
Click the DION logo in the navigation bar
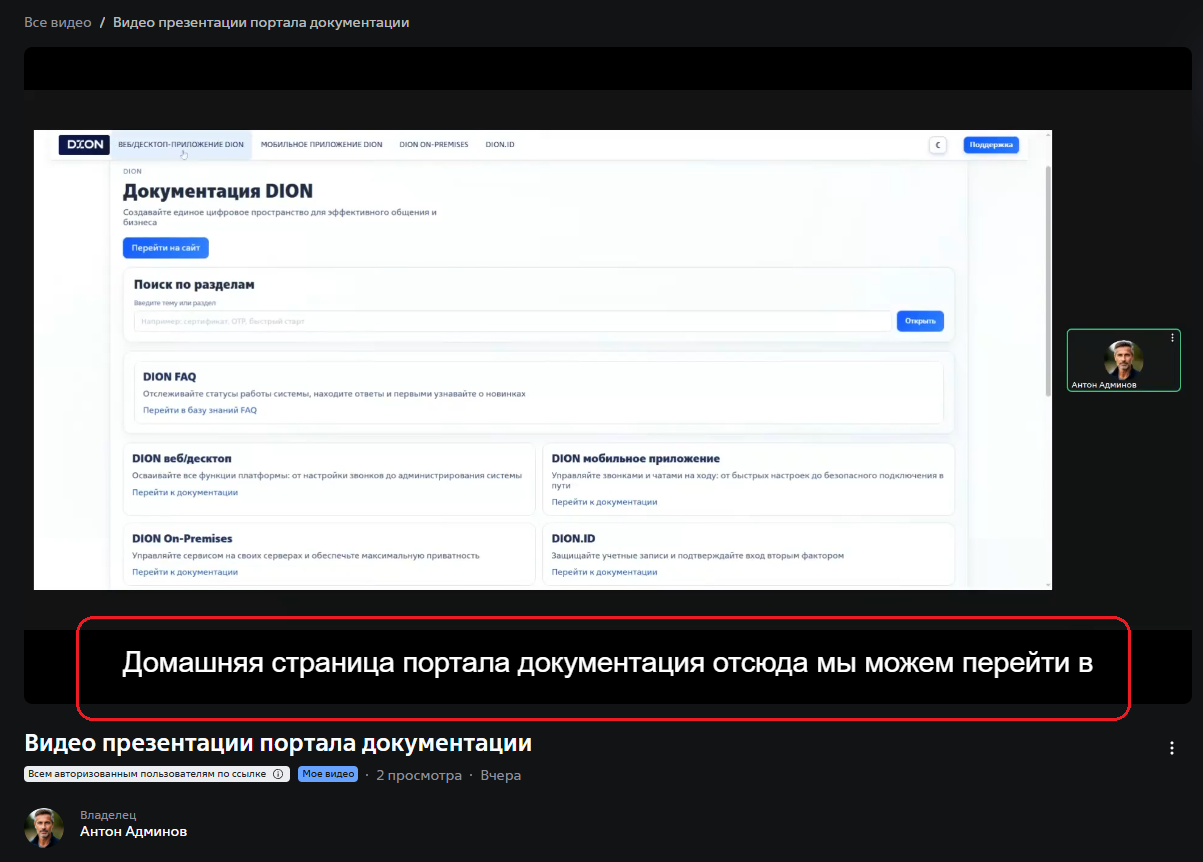84,144
